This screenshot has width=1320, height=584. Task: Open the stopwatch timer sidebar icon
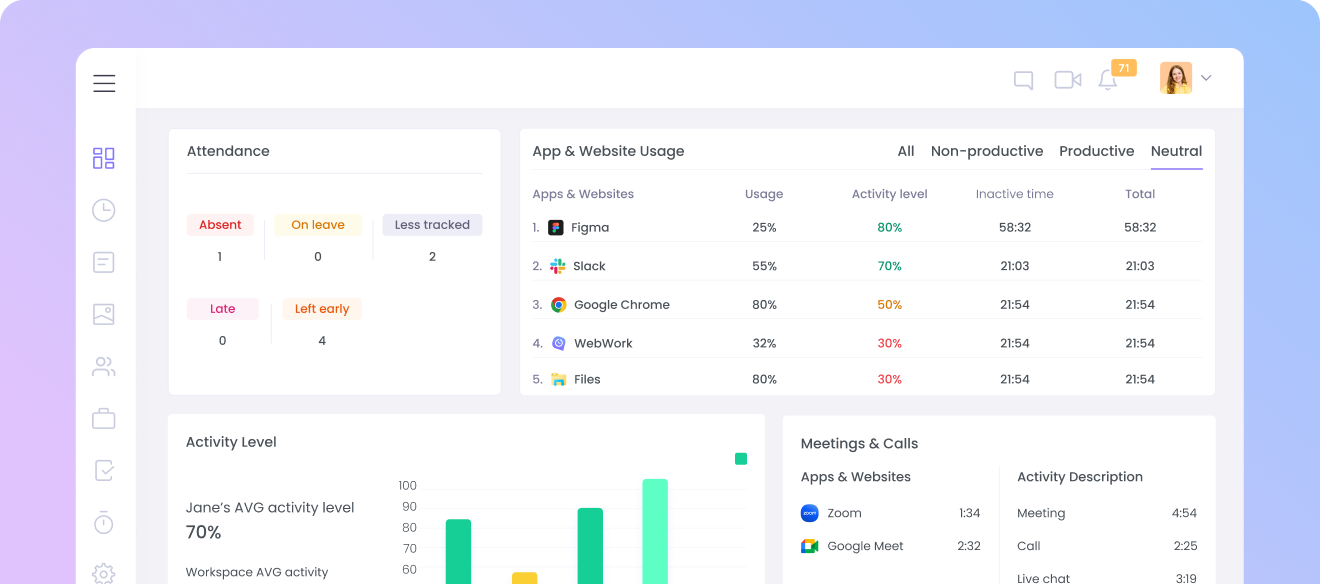104,522
